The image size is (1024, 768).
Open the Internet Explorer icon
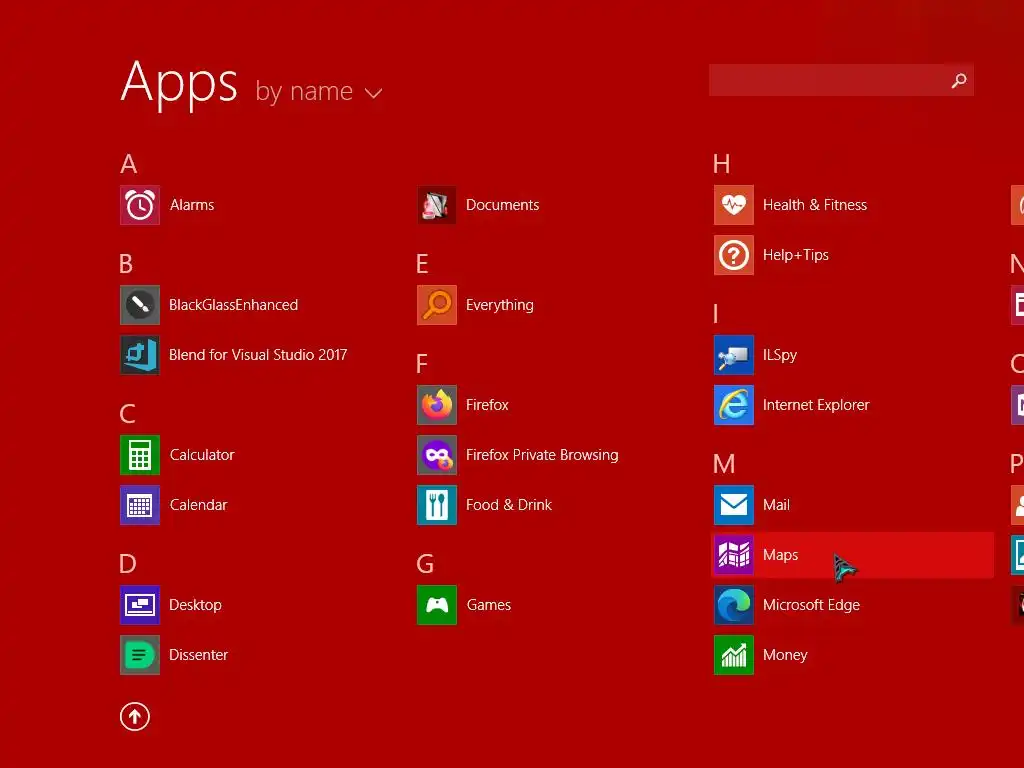[734, 405]
